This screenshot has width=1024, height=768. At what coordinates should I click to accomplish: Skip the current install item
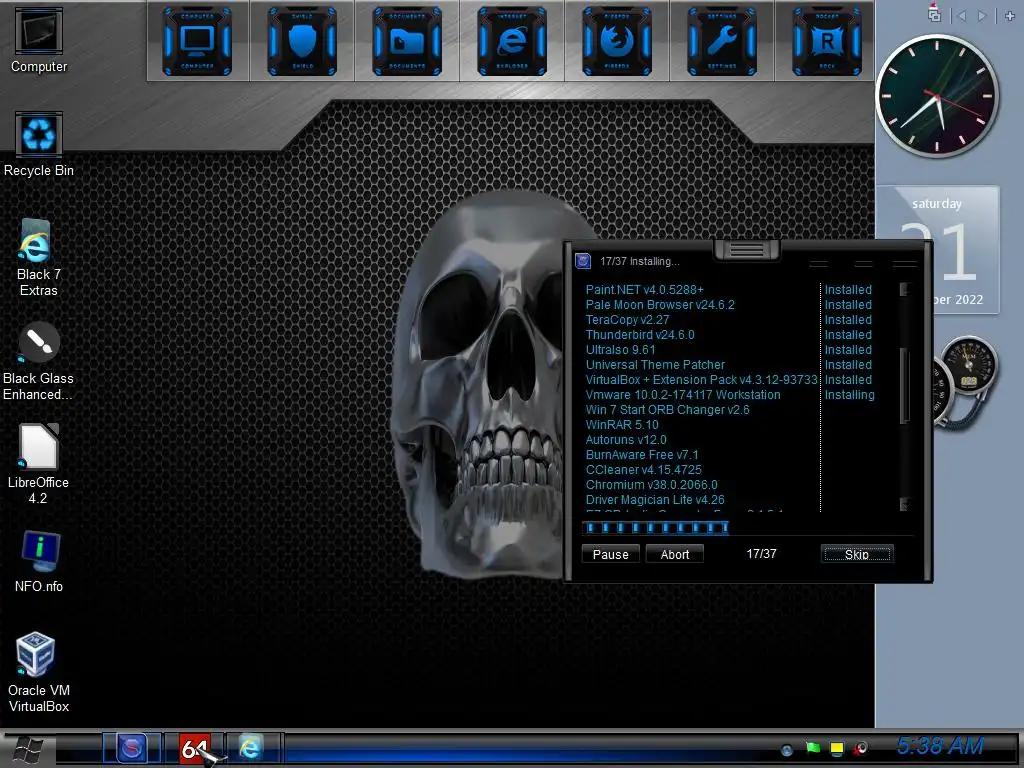pyautogui.click(x=857, y=554)
